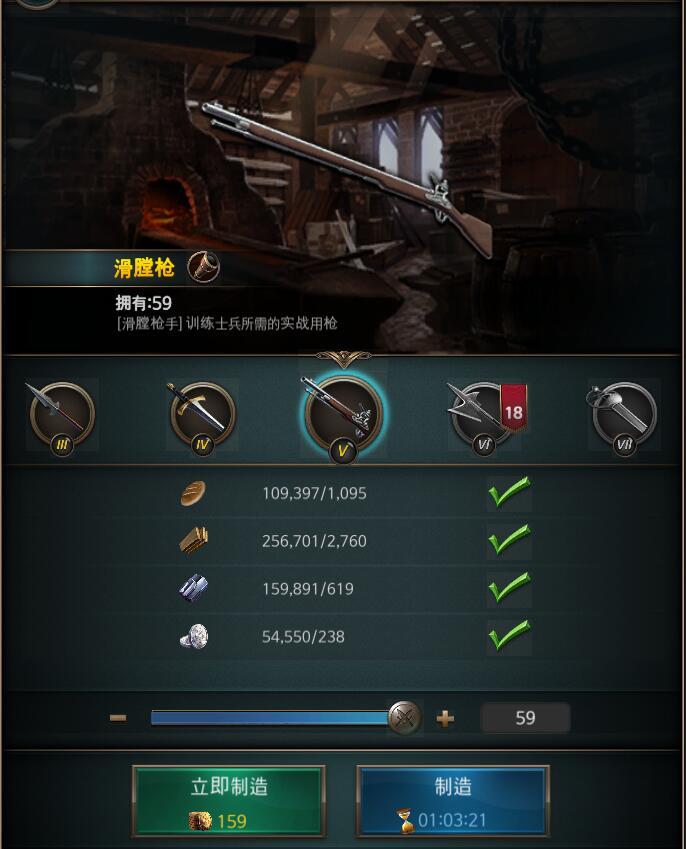Click the telescope icon beside 滑膛枪 title
The width and height of the screenshot is (686, 849).
tap(203, 267)
